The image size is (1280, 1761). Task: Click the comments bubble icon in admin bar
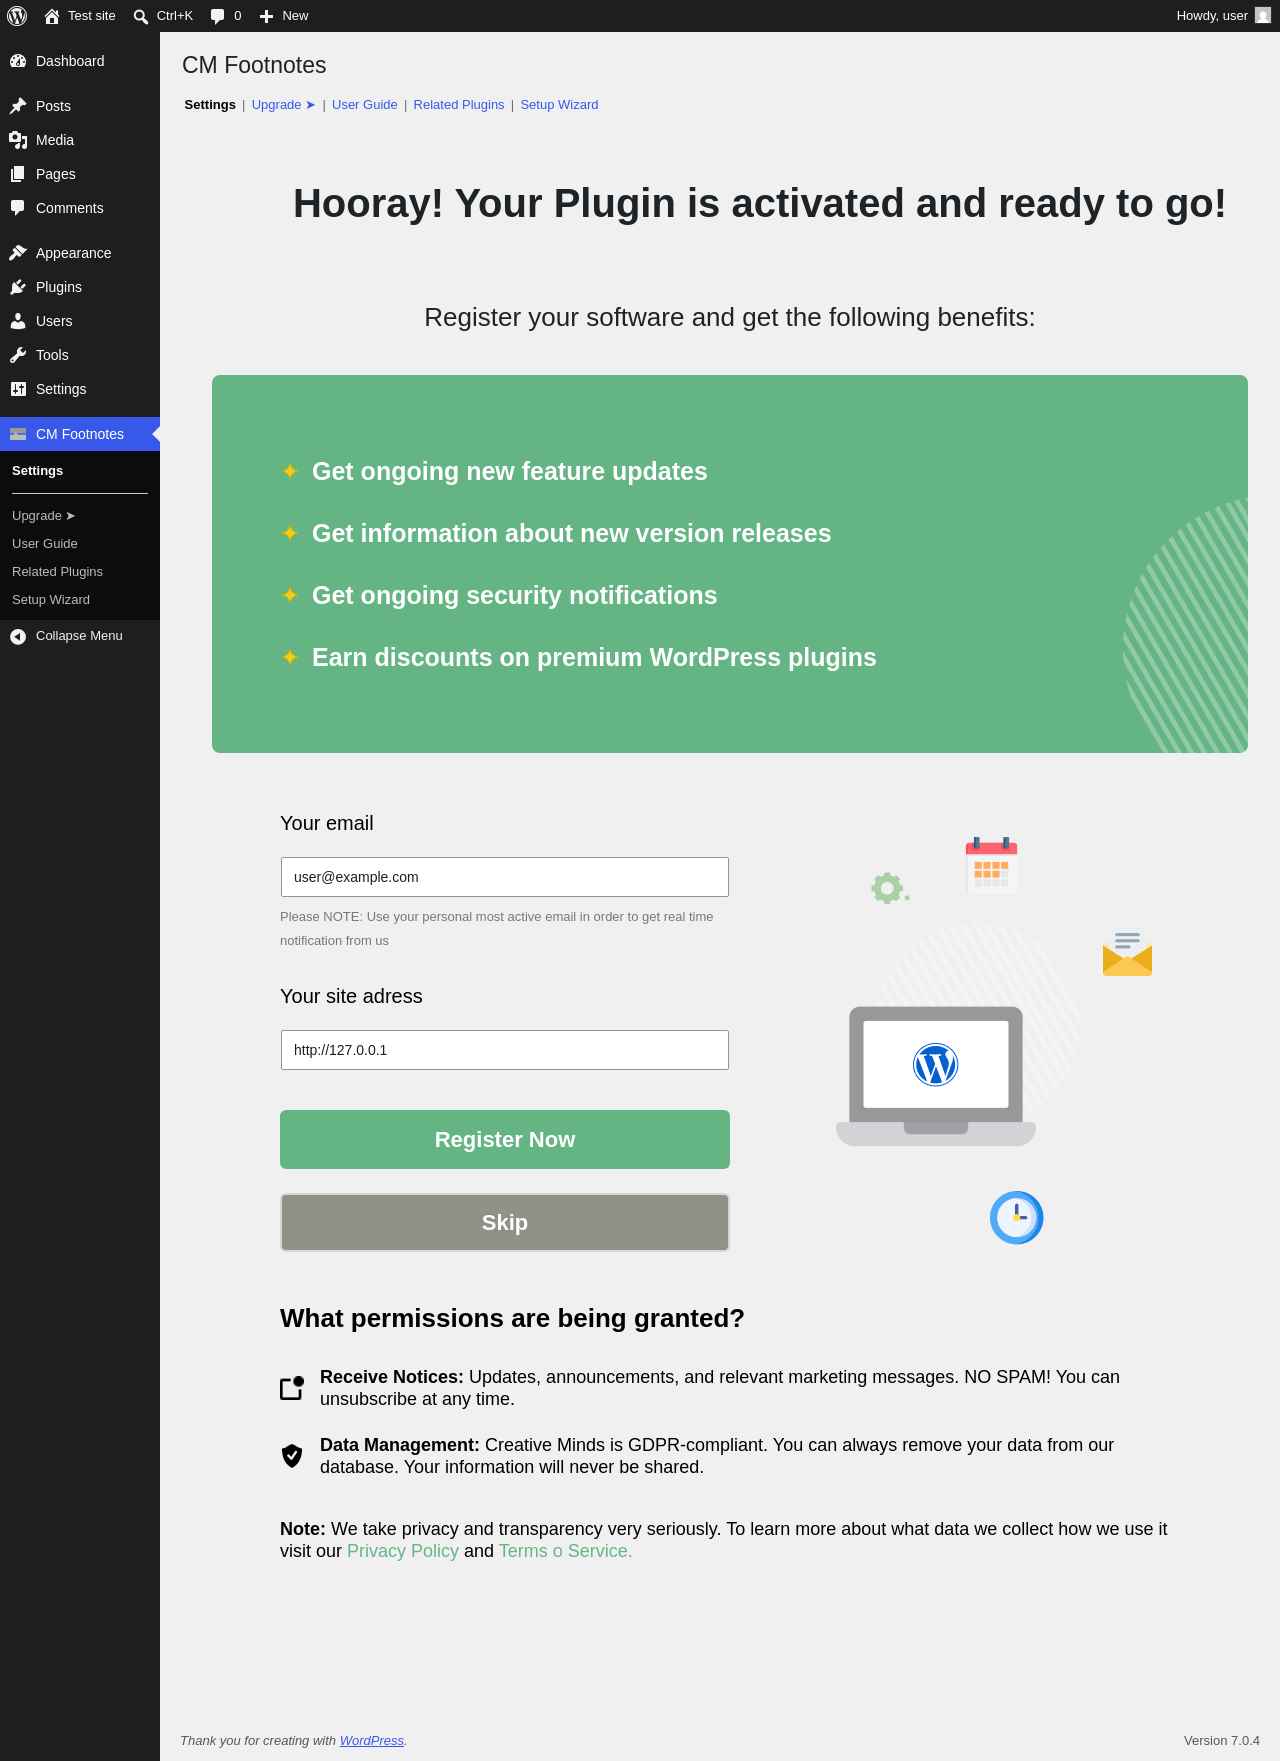218,16
